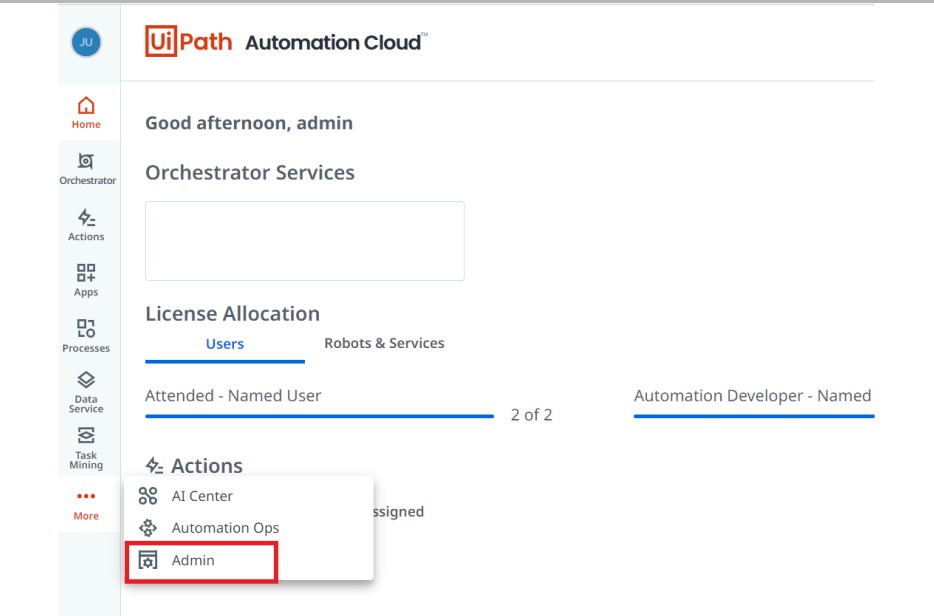
Task: Click the lightning icon beside Actions heading
Action: (x=154, y=465)
